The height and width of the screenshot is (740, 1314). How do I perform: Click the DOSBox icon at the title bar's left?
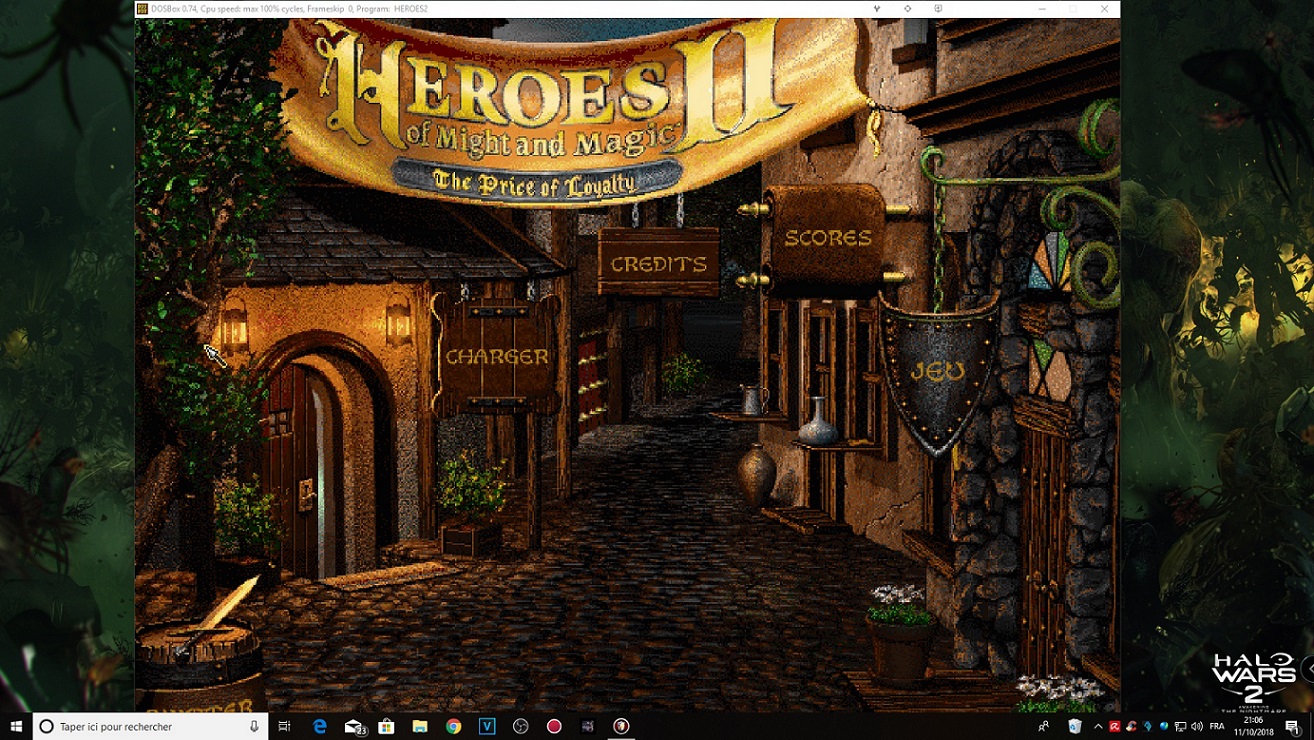click(x=143, y=9)
